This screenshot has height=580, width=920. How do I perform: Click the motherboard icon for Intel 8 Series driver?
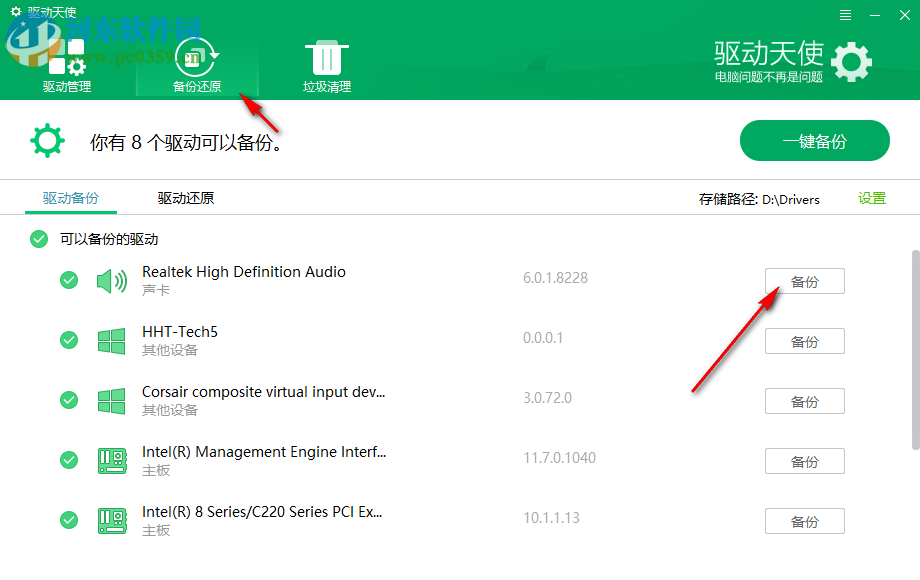click(111, 519)
